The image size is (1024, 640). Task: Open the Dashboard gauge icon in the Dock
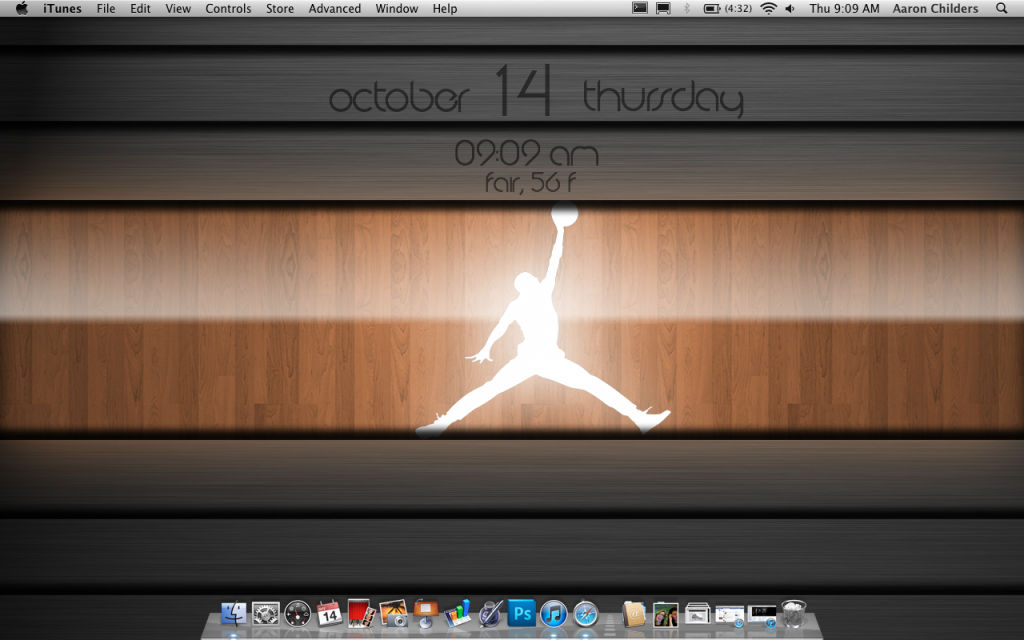[298, 614]
